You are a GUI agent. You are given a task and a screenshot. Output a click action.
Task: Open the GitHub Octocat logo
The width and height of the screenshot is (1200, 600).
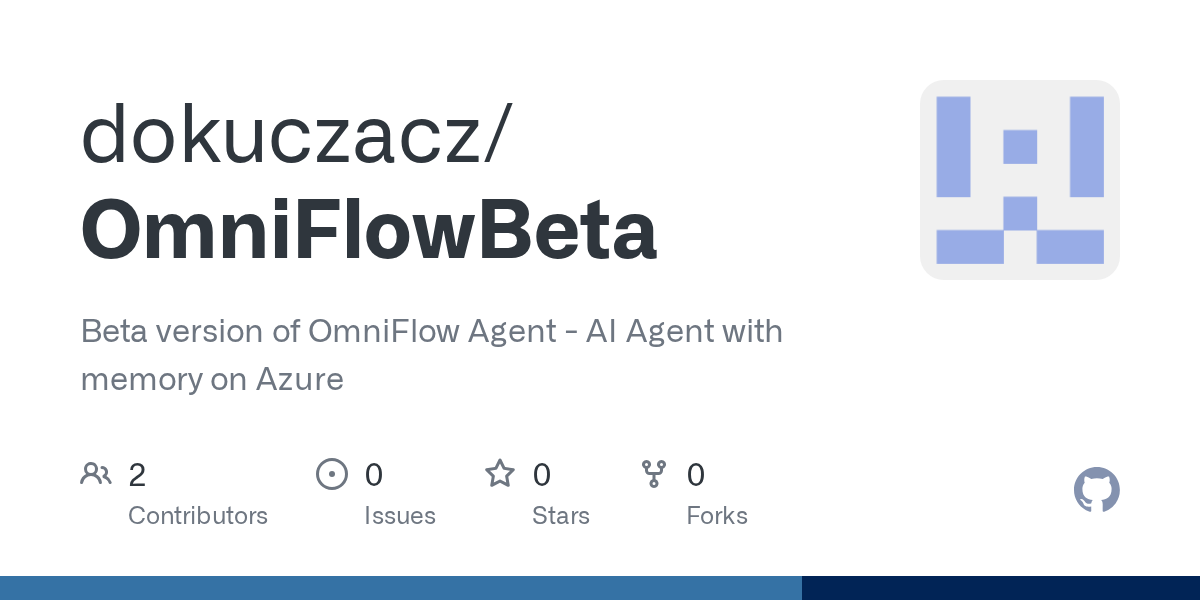(1096, 490)
